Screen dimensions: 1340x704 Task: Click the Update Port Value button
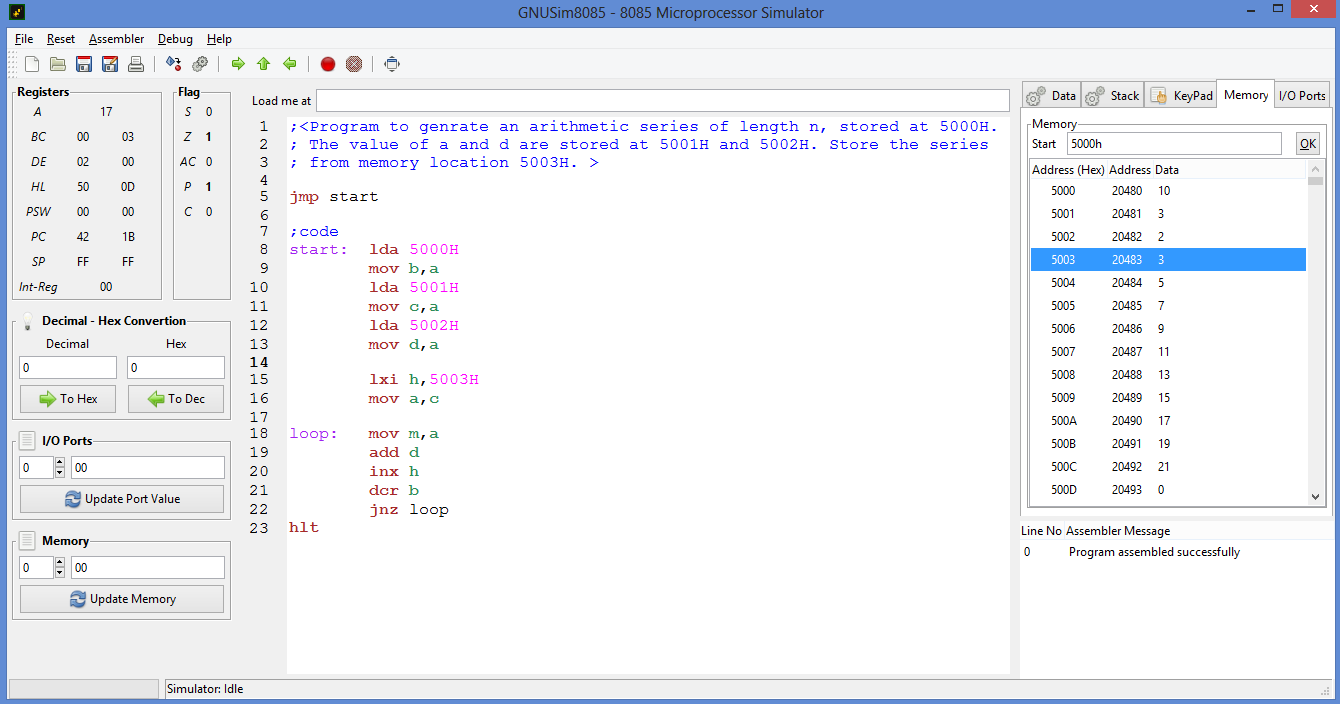point(122,499)
